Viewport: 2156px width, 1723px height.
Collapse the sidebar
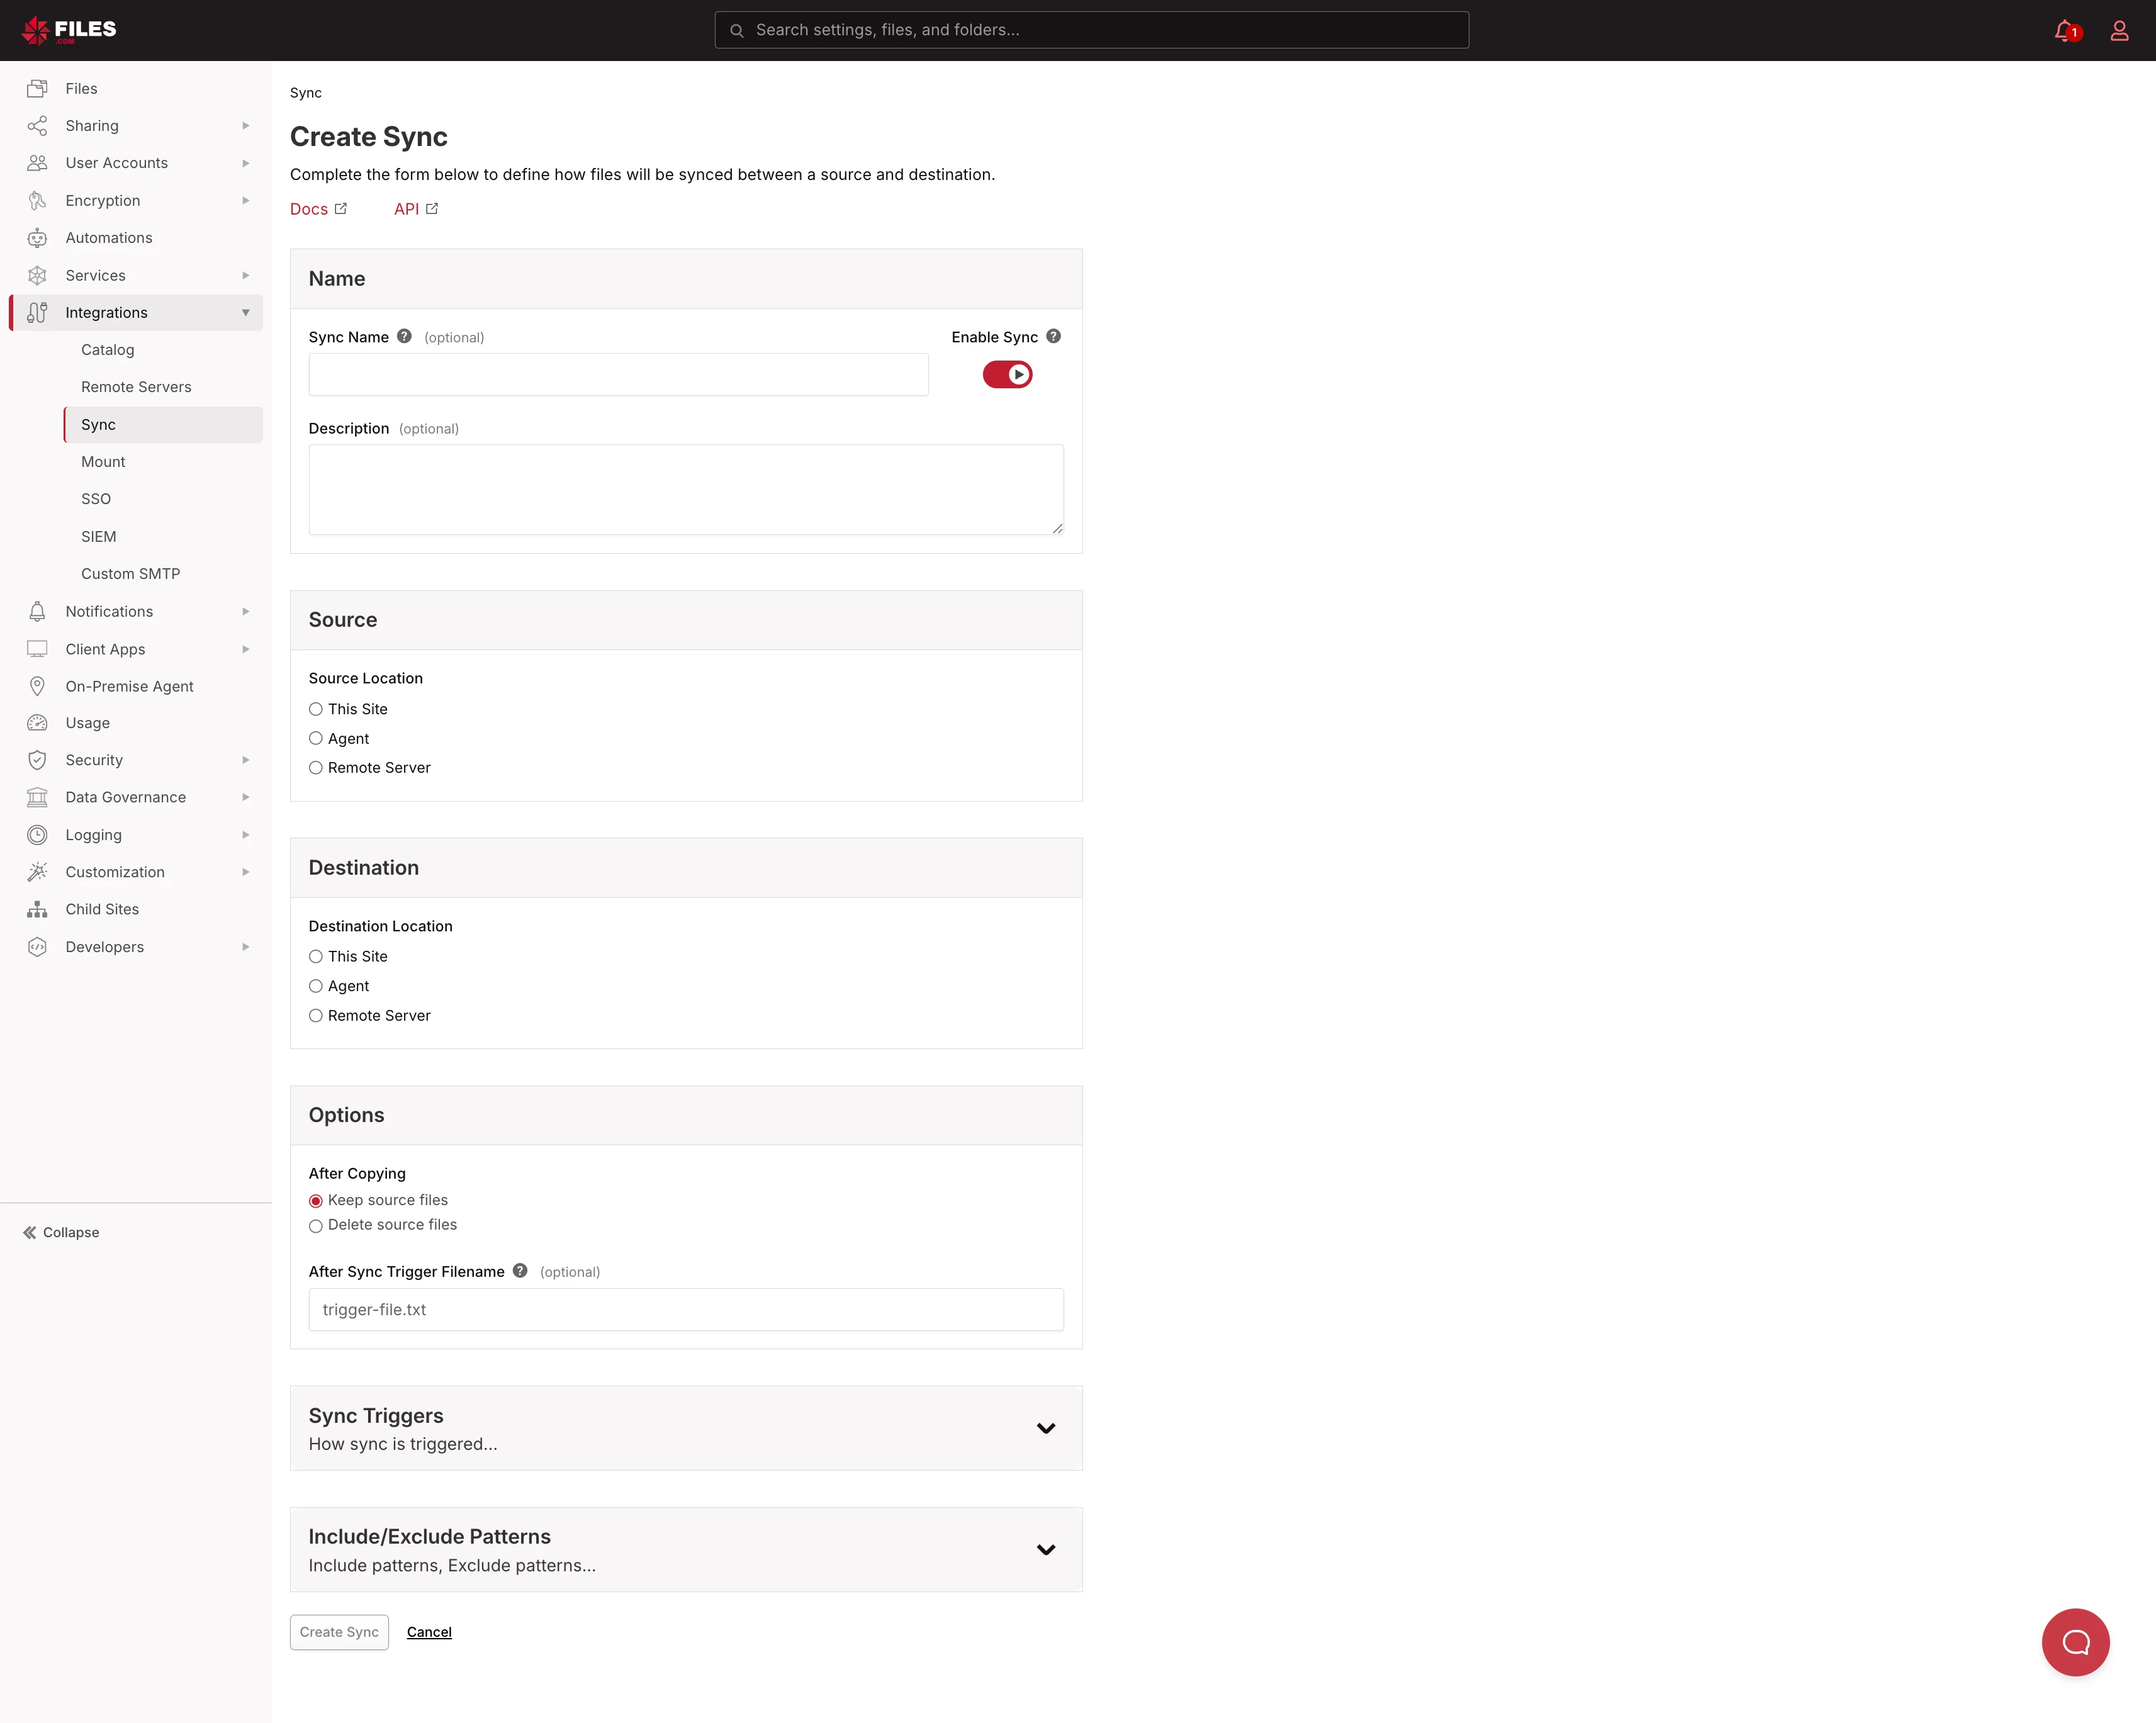tap(61, 1232)
